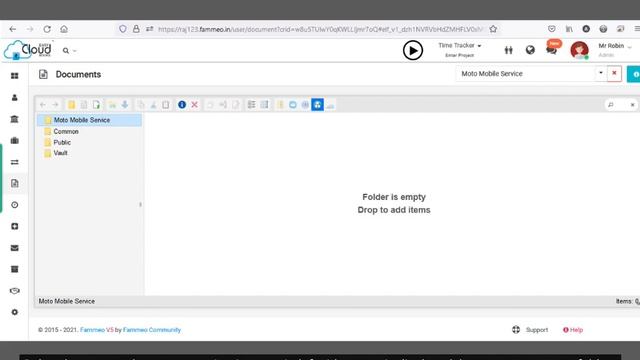Start the time tracker play button
Image resolution: width=640 pixels, height=360 pixels.
(x=413, y=50)
